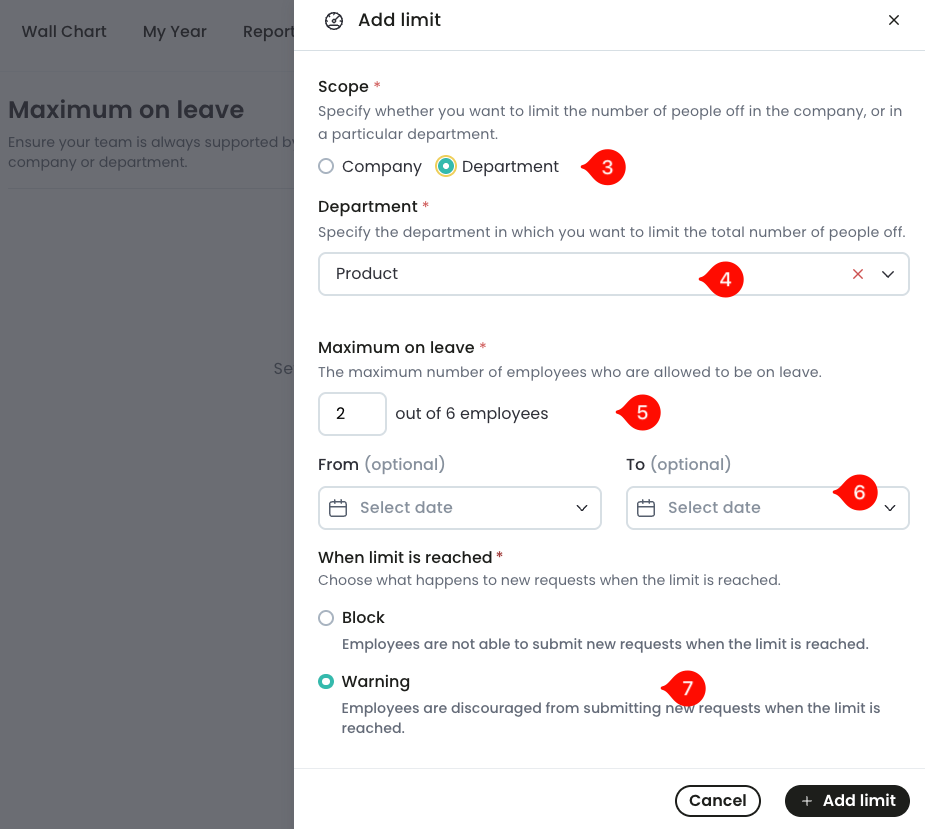Image resolution: width=925 pixels, height=829 pixels.
Task: Open the My Year tab
Action: (174, 31)
